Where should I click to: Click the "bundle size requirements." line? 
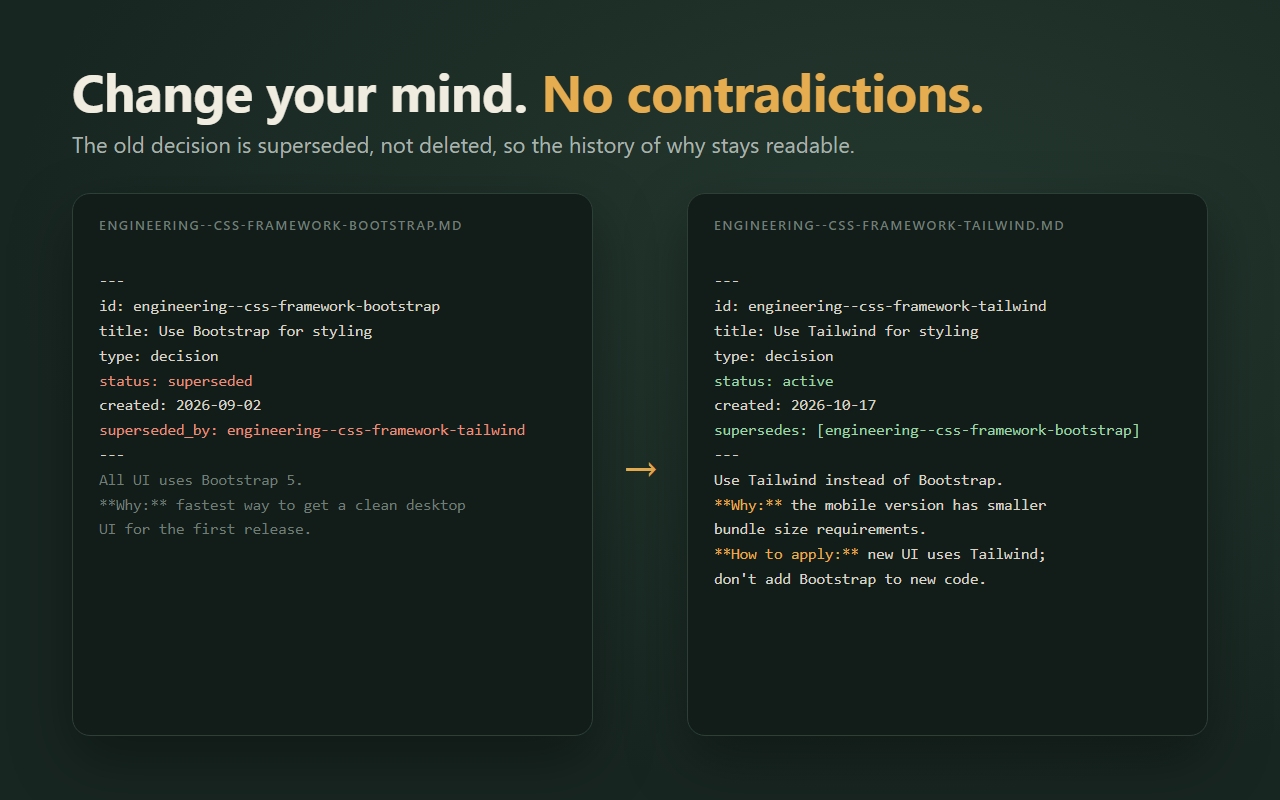820,529
